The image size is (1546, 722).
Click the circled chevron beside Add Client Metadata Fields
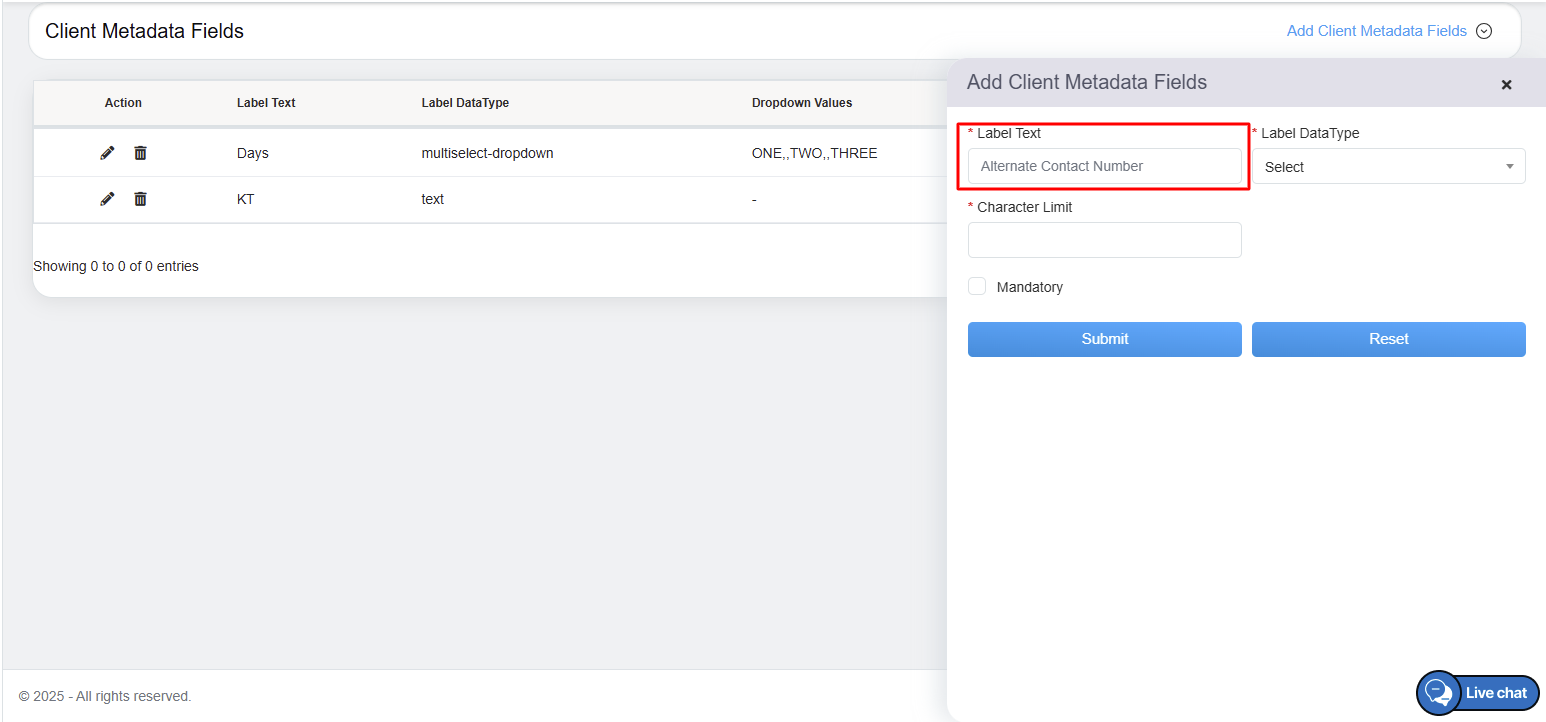click(x=1484, y=31)
